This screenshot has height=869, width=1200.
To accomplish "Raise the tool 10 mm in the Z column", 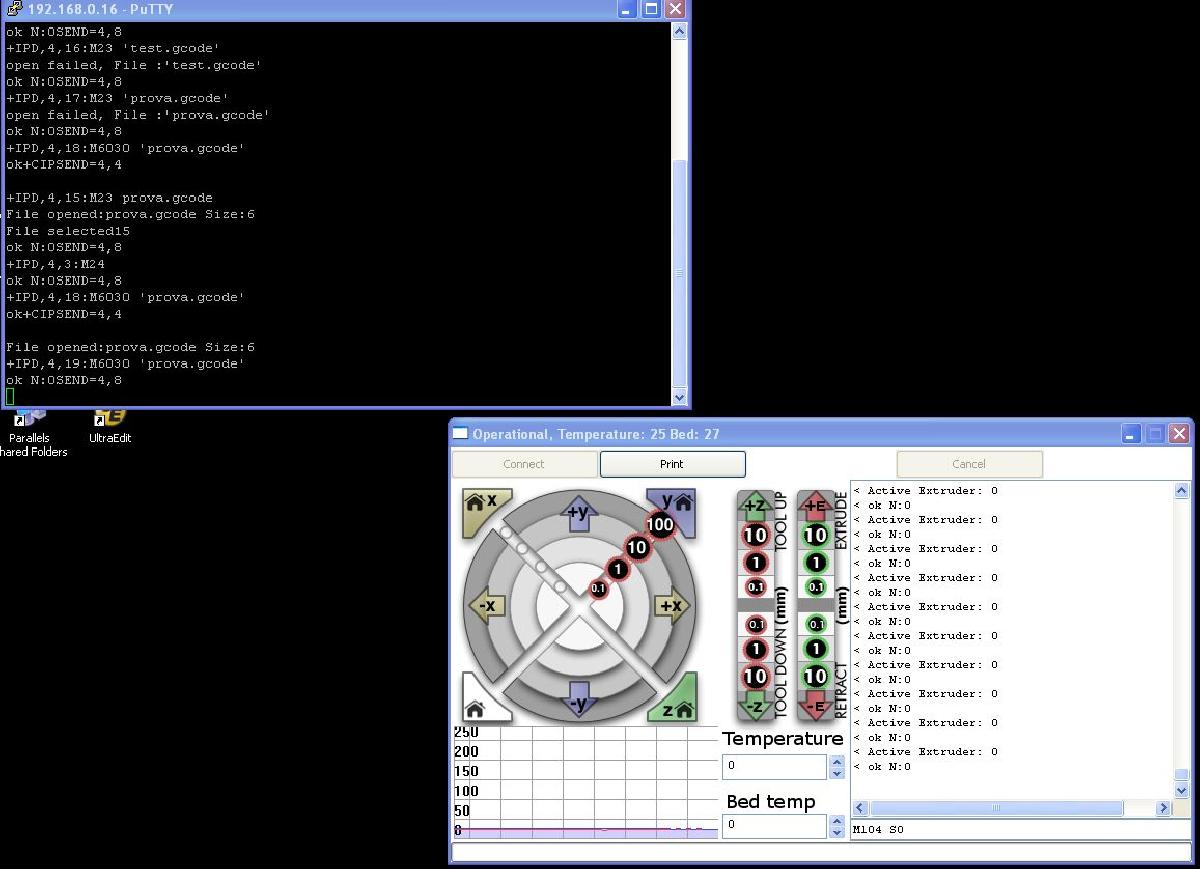I will coord(755,535).
